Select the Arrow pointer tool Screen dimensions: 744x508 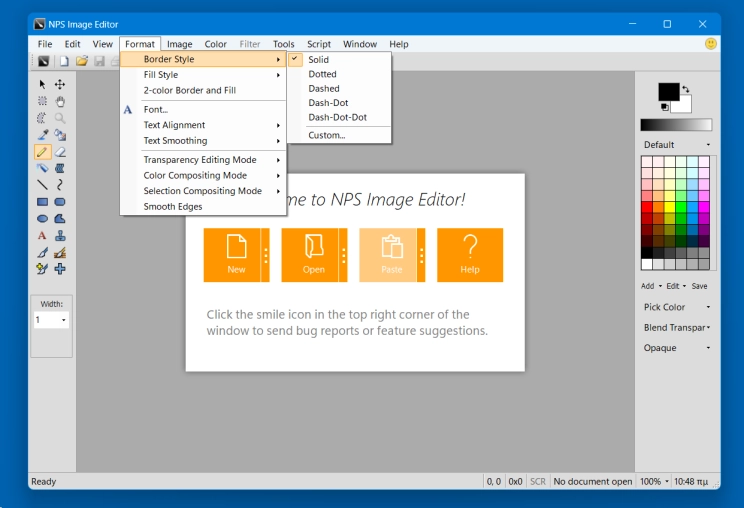(x=42, y=84)
